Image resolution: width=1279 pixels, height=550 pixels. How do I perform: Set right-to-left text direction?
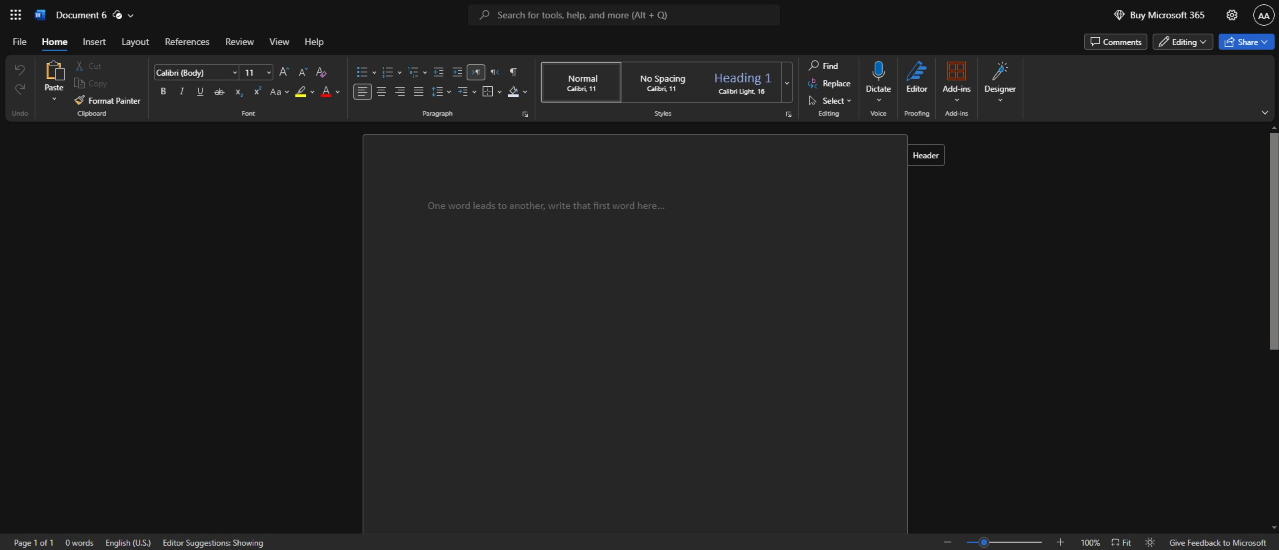pyautogui.click(x=494, y=72)
